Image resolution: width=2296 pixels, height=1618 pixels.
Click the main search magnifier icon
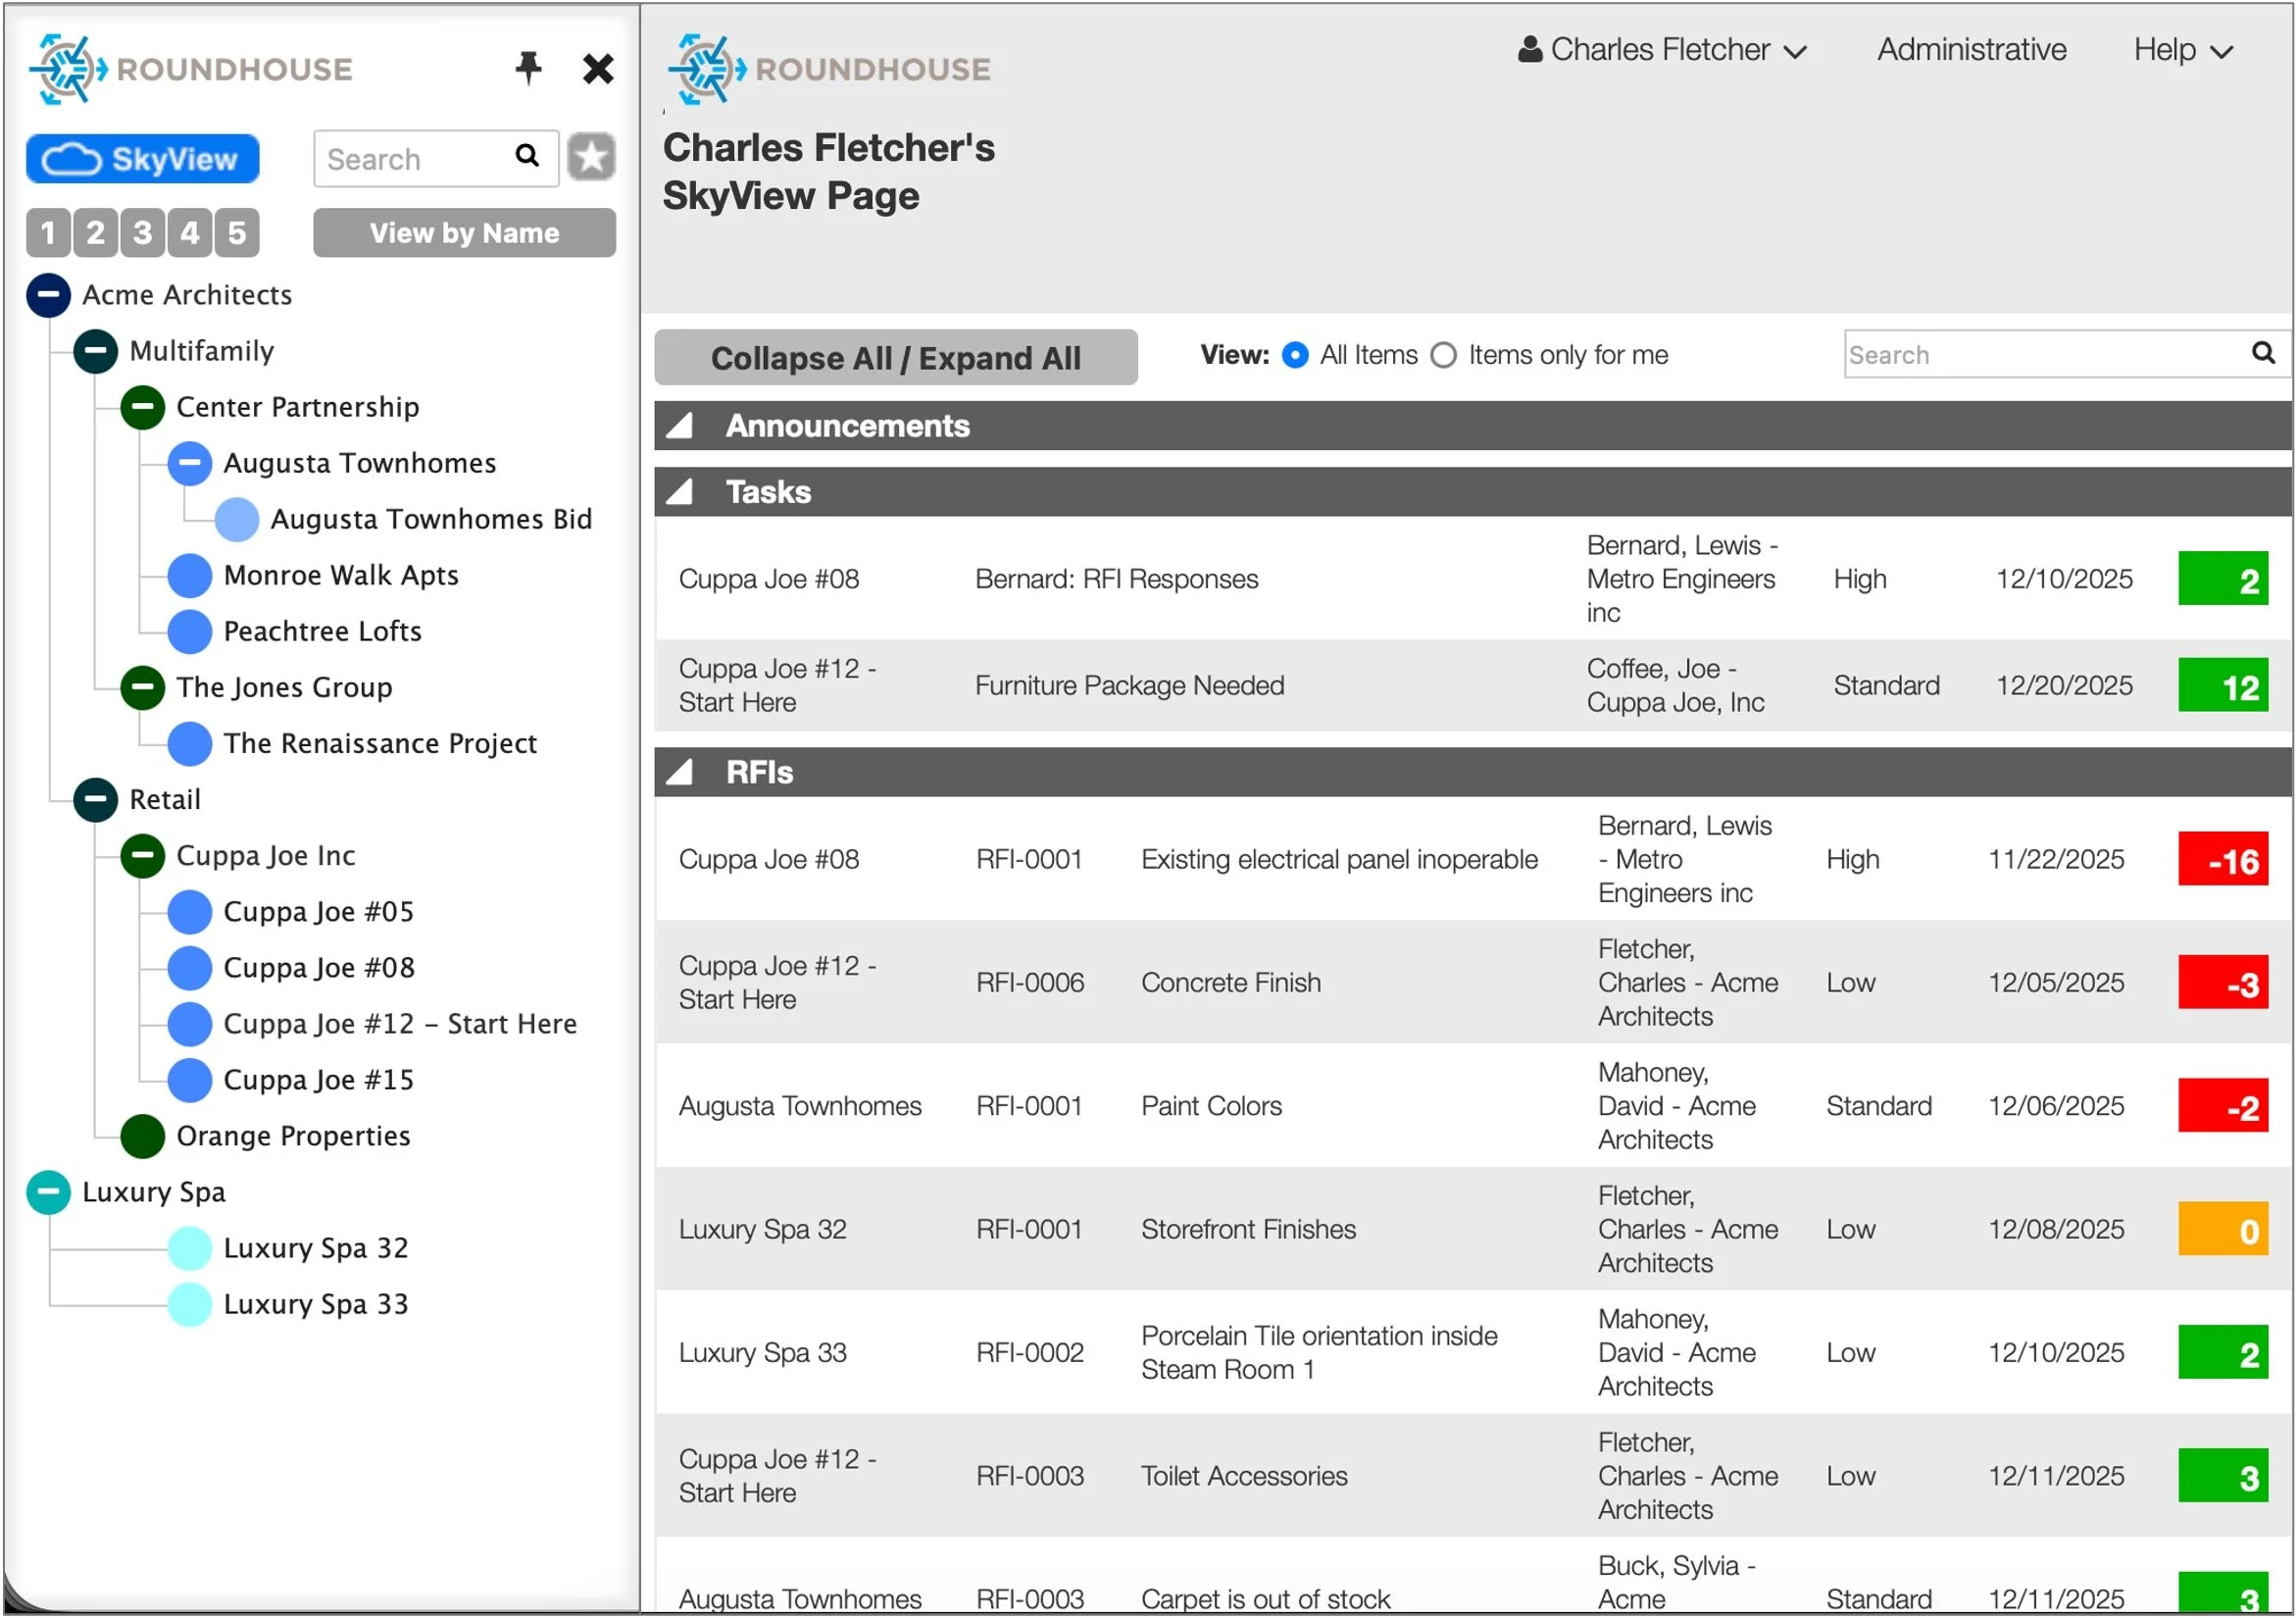coord(2262,353)
